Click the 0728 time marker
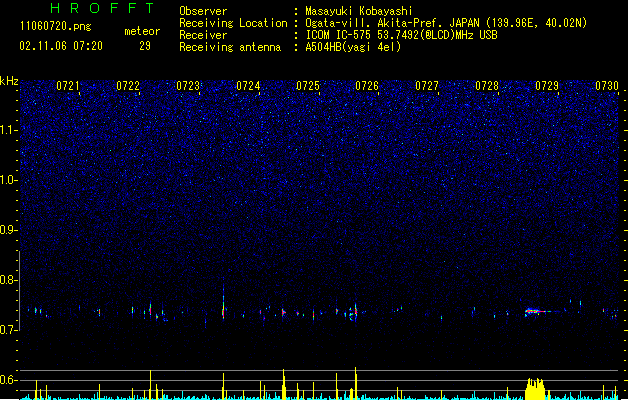 point(487,86)
